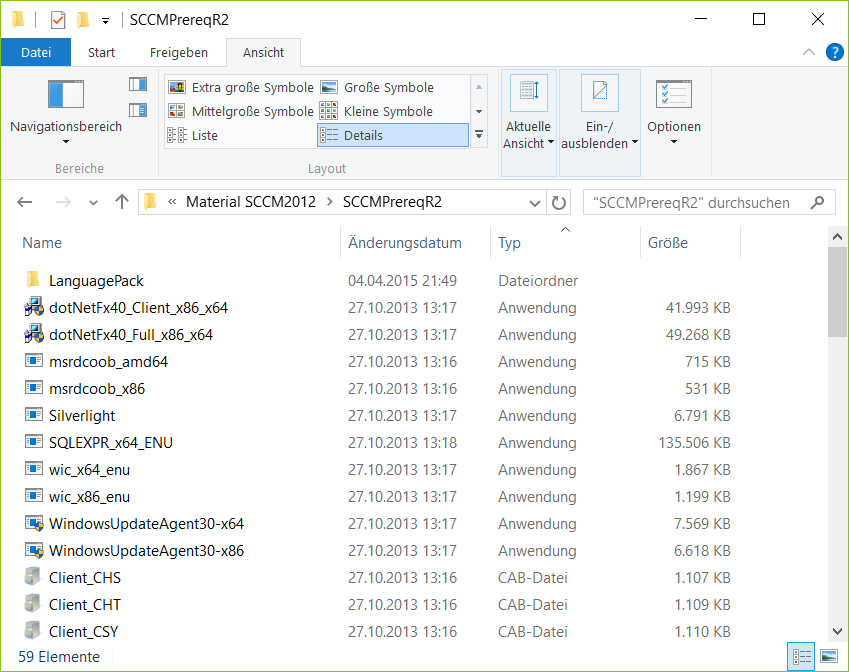
Task: Click the search magnifier icon
Action: (818, 203)
